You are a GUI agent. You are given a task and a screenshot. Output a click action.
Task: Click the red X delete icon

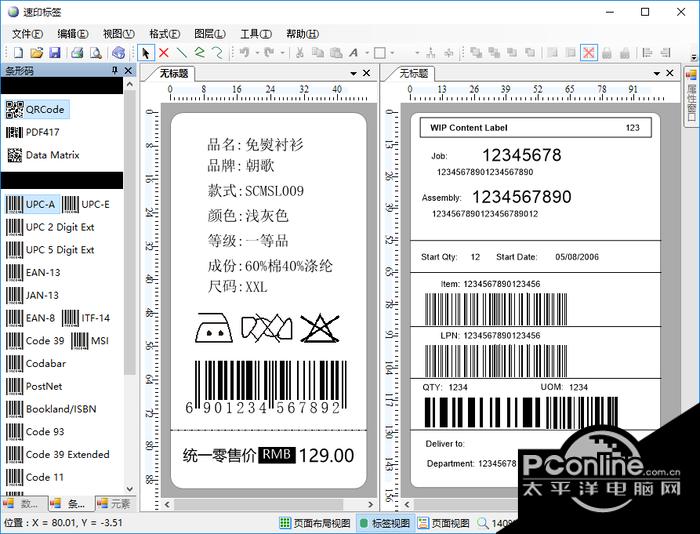pos(163,53)
